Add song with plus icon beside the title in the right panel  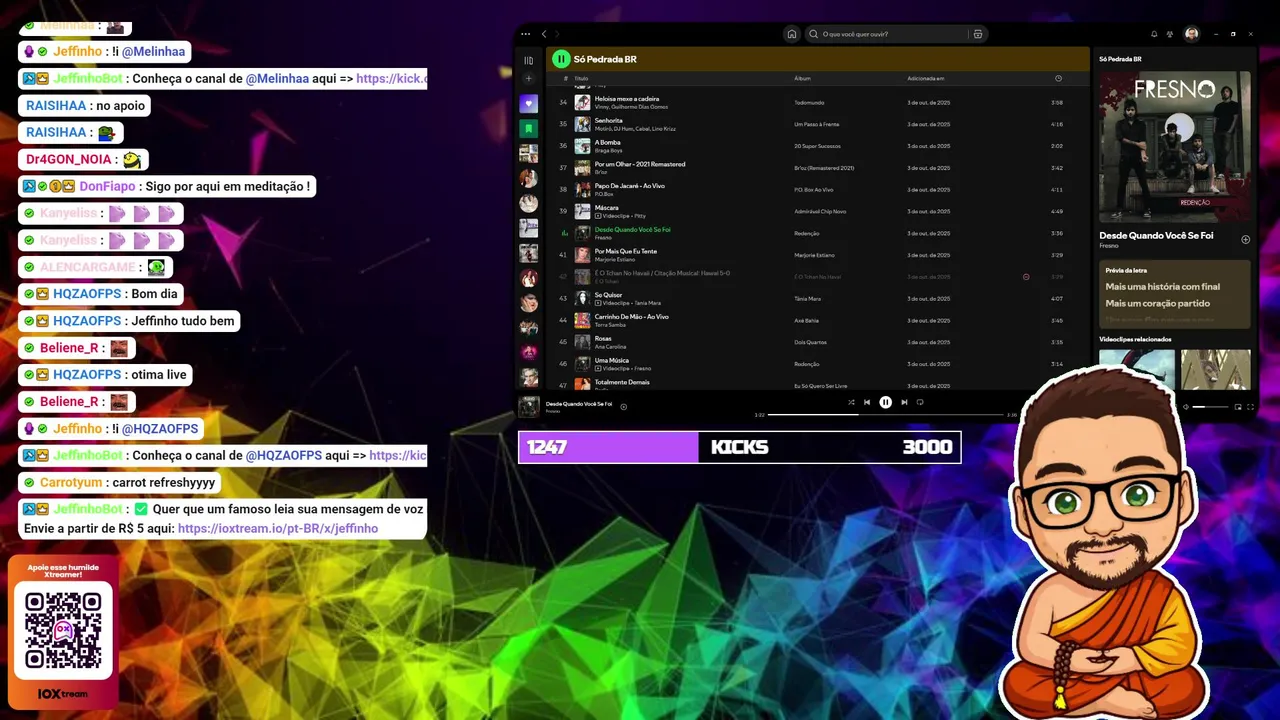click(x=1246, y=240)
